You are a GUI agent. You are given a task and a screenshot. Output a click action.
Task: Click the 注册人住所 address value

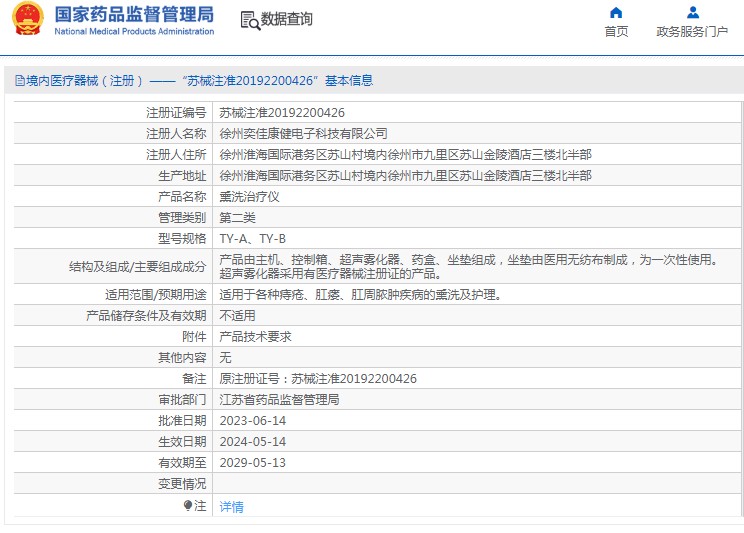405,154
